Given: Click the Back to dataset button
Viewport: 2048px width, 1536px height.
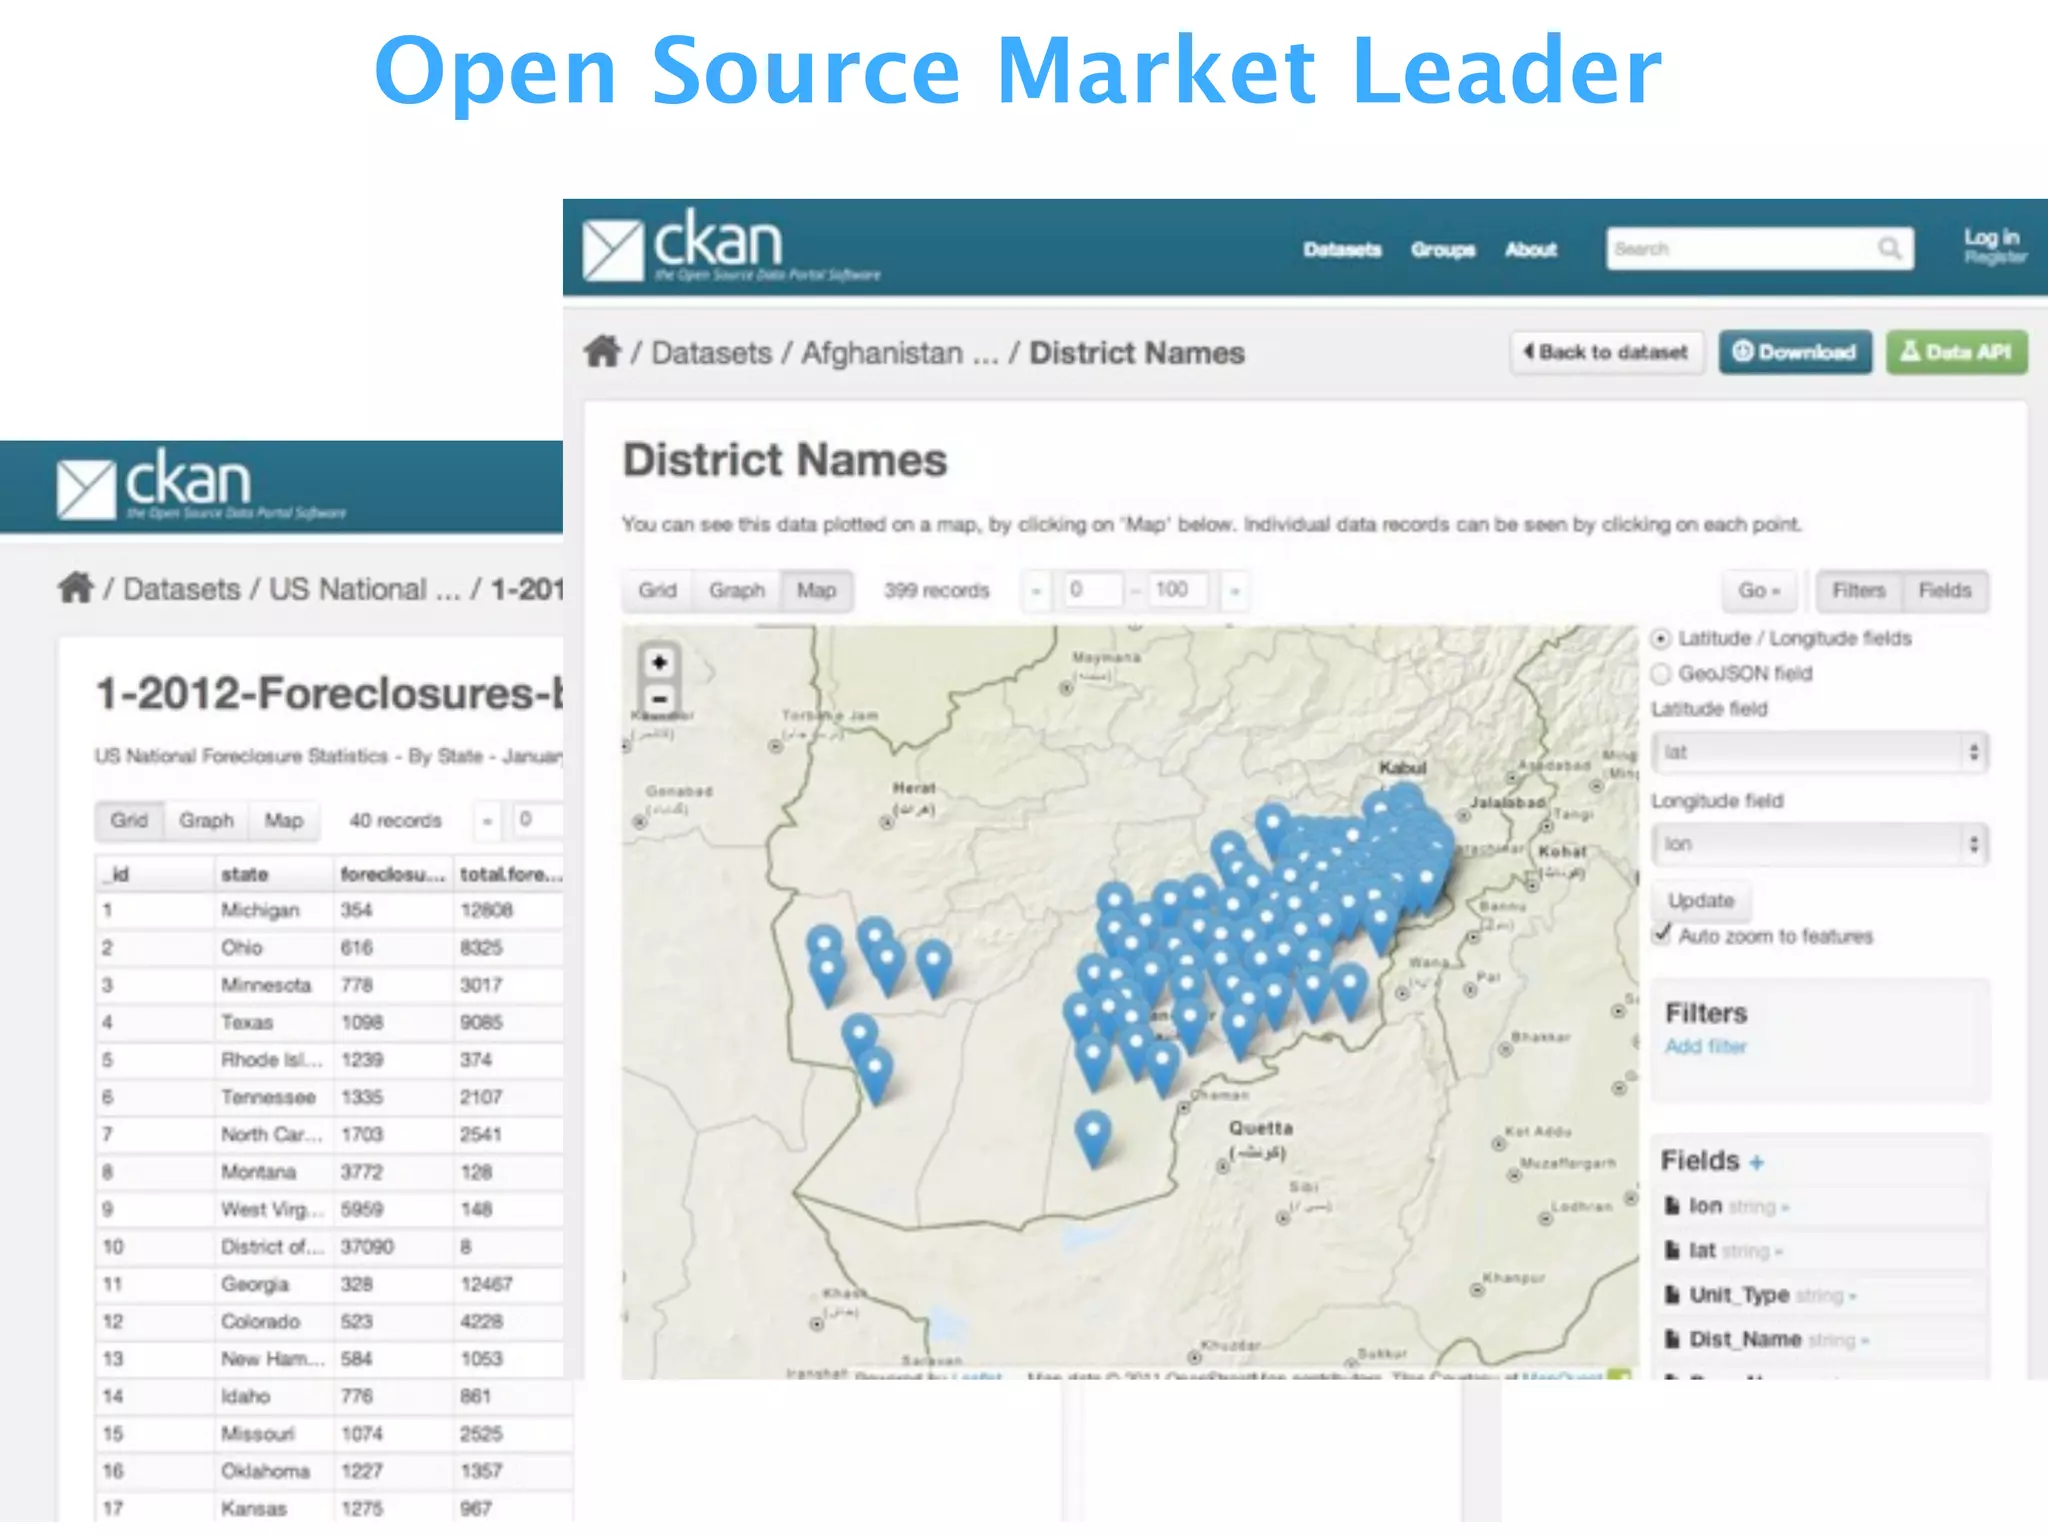Looking at the screenshot, I should pos(1606,352).
